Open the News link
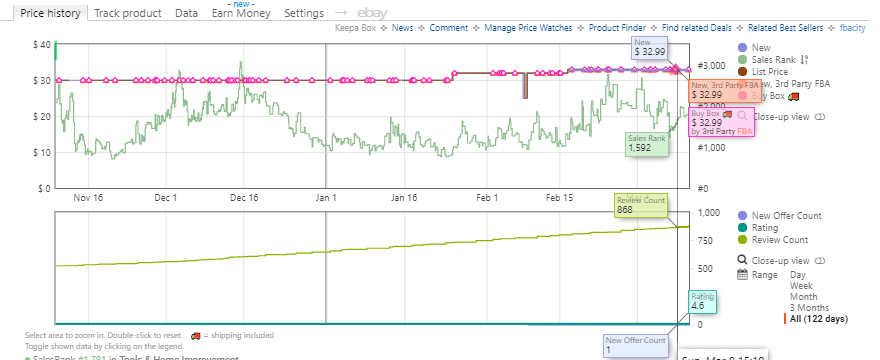The image size is (880, 360). [402, 28]
